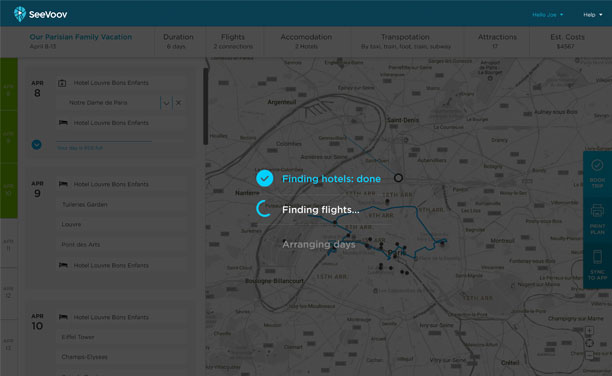Open the Attractions tab
The height and width of the screenshot is (376, 612).
pyautogui.click(x=497, y=41)
